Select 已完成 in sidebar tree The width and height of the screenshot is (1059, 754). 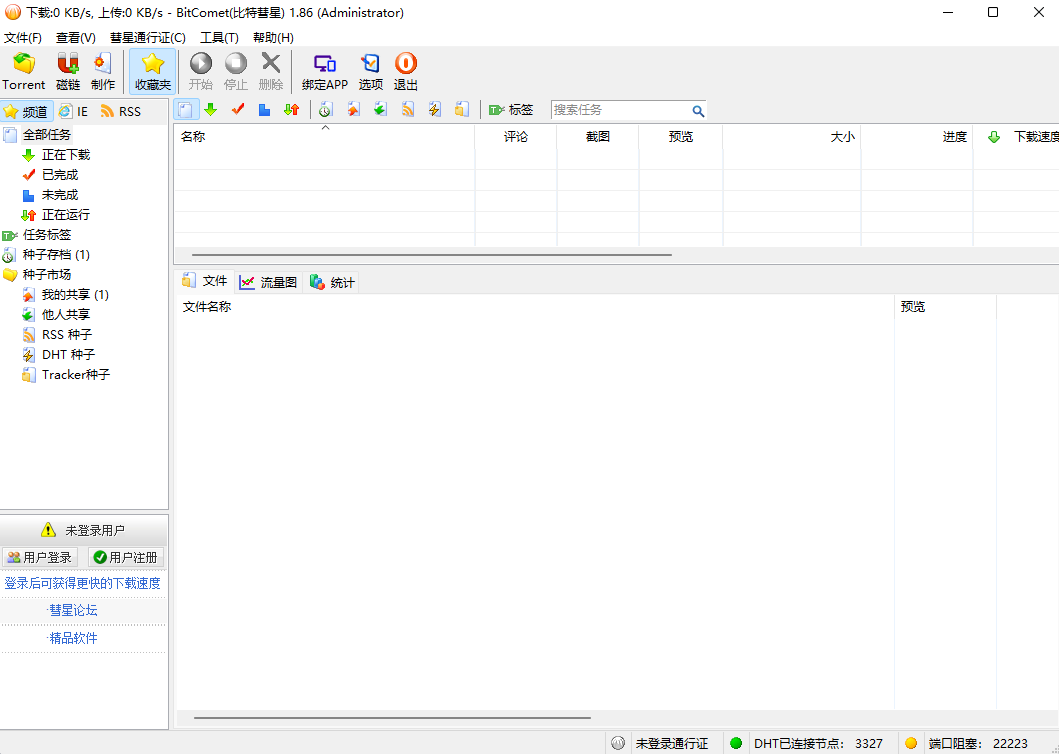click(x=59, y=174)
